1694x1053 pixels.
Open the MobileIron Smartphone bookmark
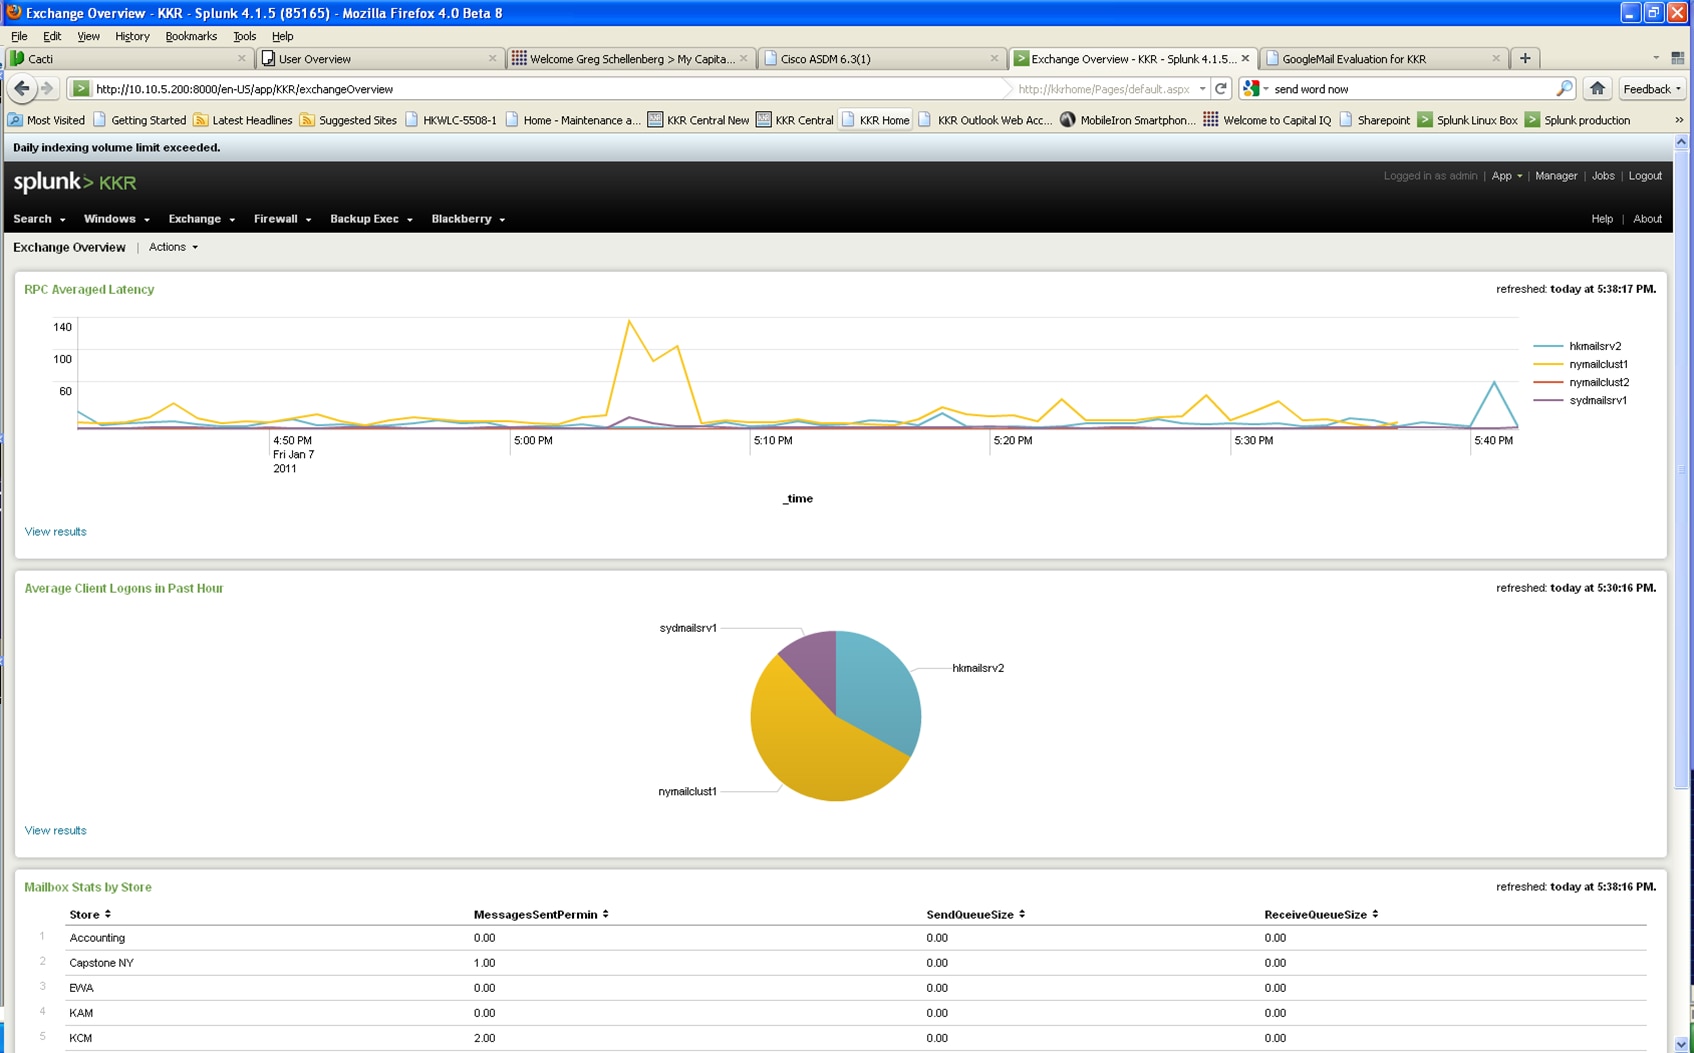[1128, 120]
